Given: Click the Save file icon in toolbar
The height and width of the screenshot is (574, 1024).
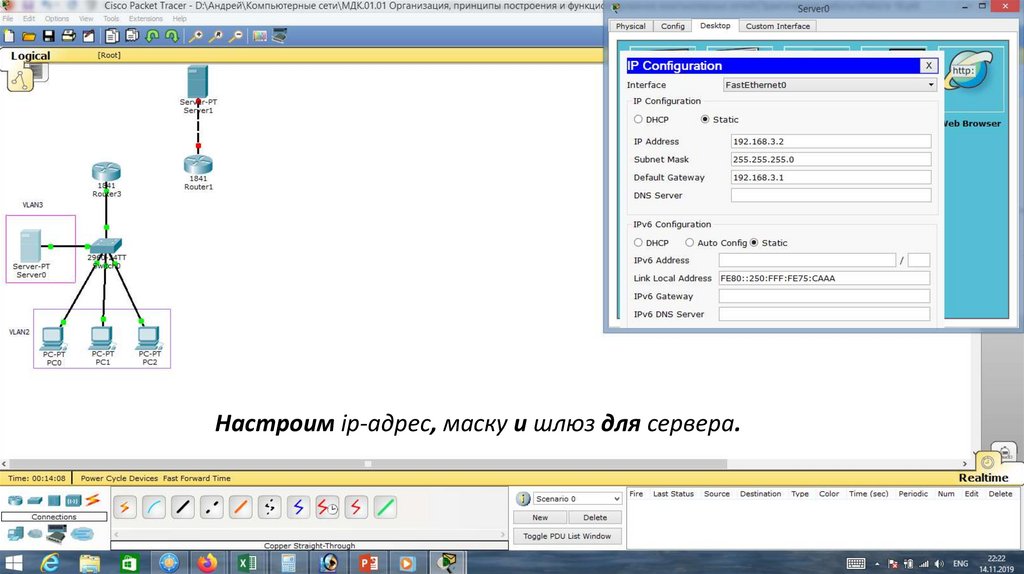Looking at the screenshot, I should click(49, 36).
